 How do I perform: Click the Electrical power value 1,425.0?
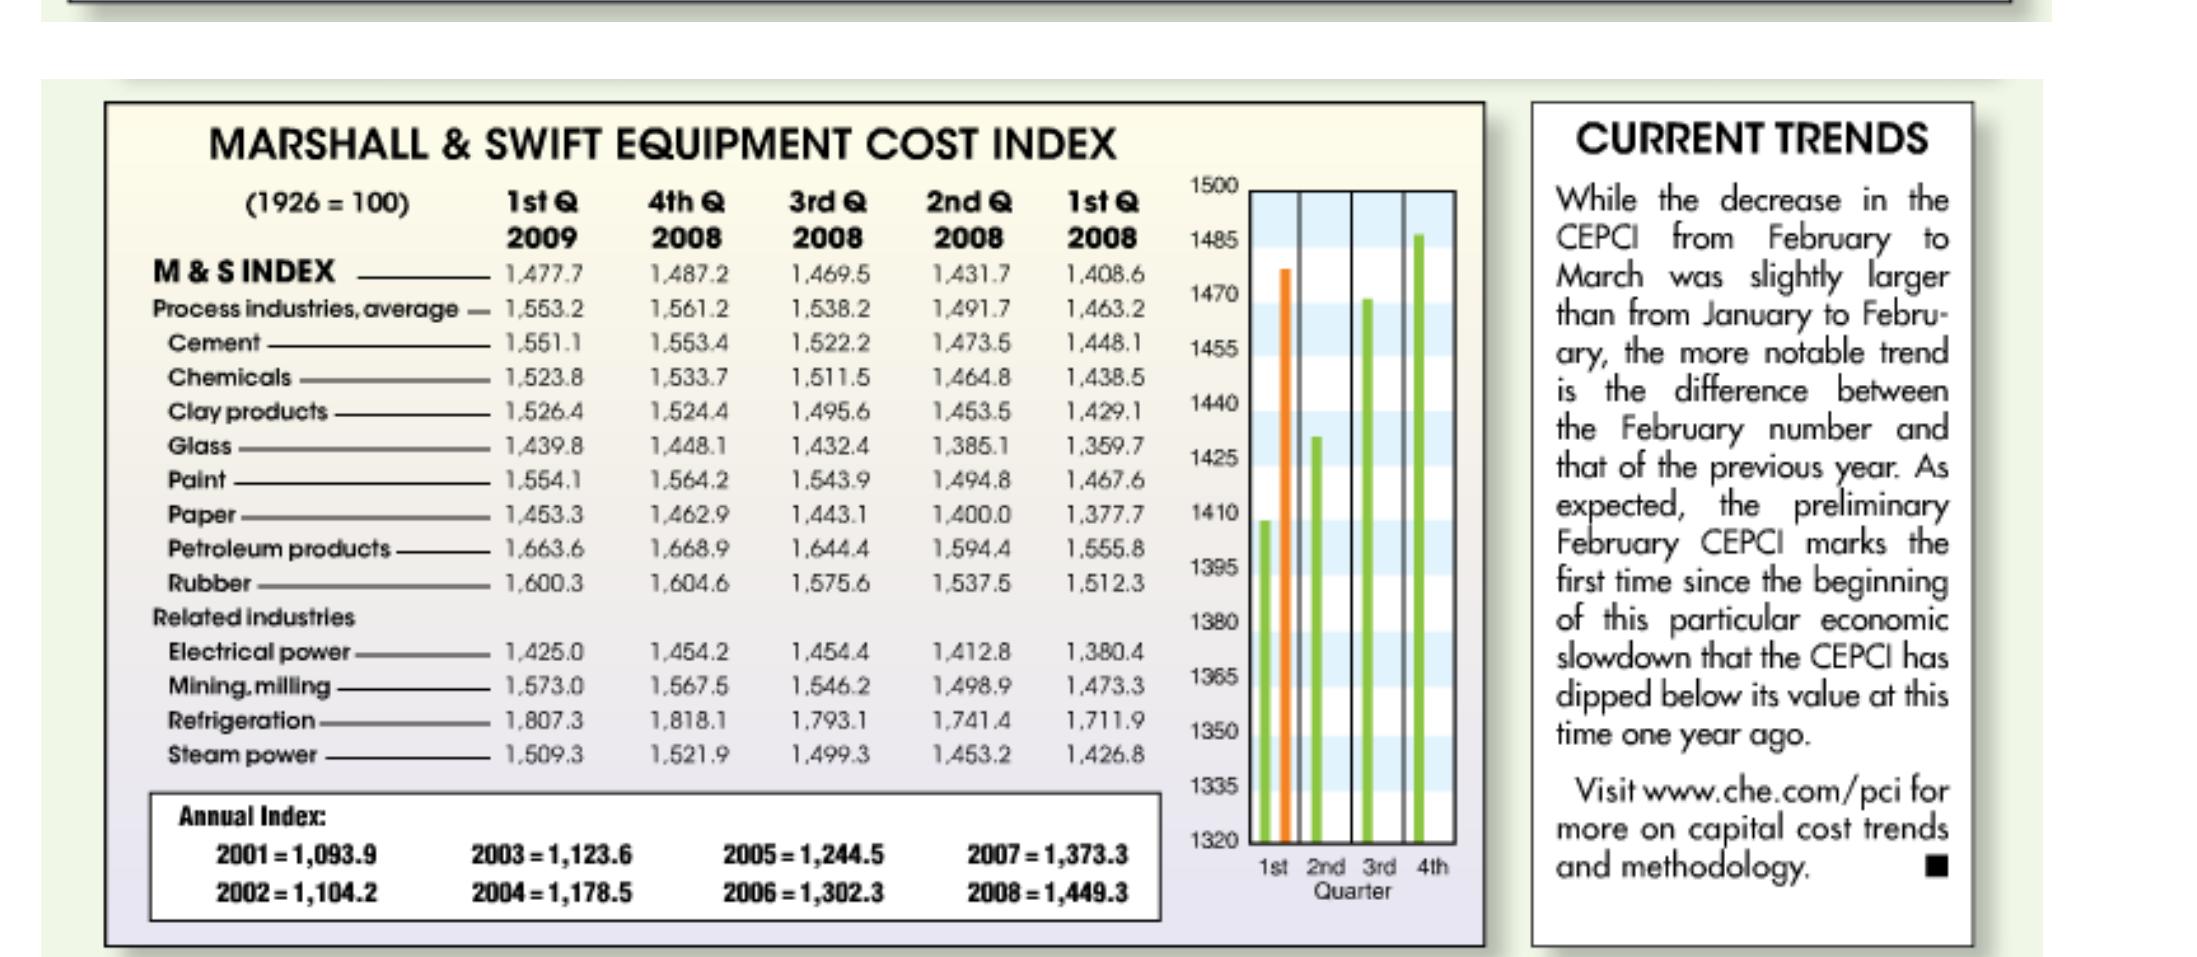point(544,652)
